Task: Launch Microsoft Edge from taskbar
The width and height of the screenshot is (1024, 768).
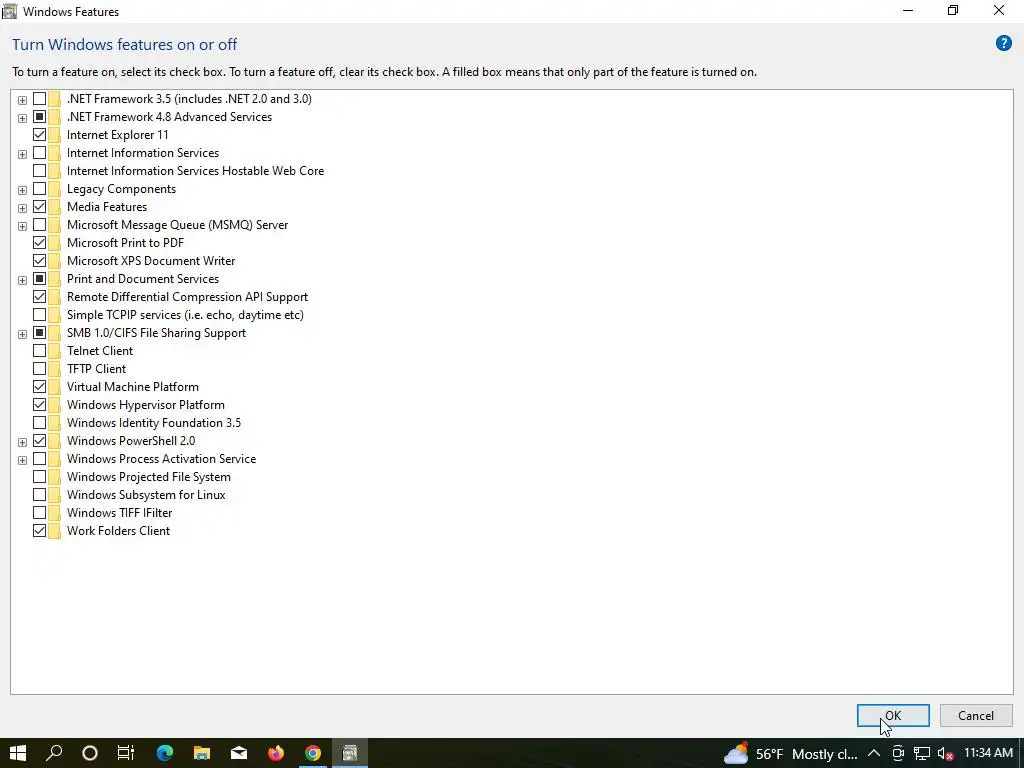Action: [x=165, y=753]
